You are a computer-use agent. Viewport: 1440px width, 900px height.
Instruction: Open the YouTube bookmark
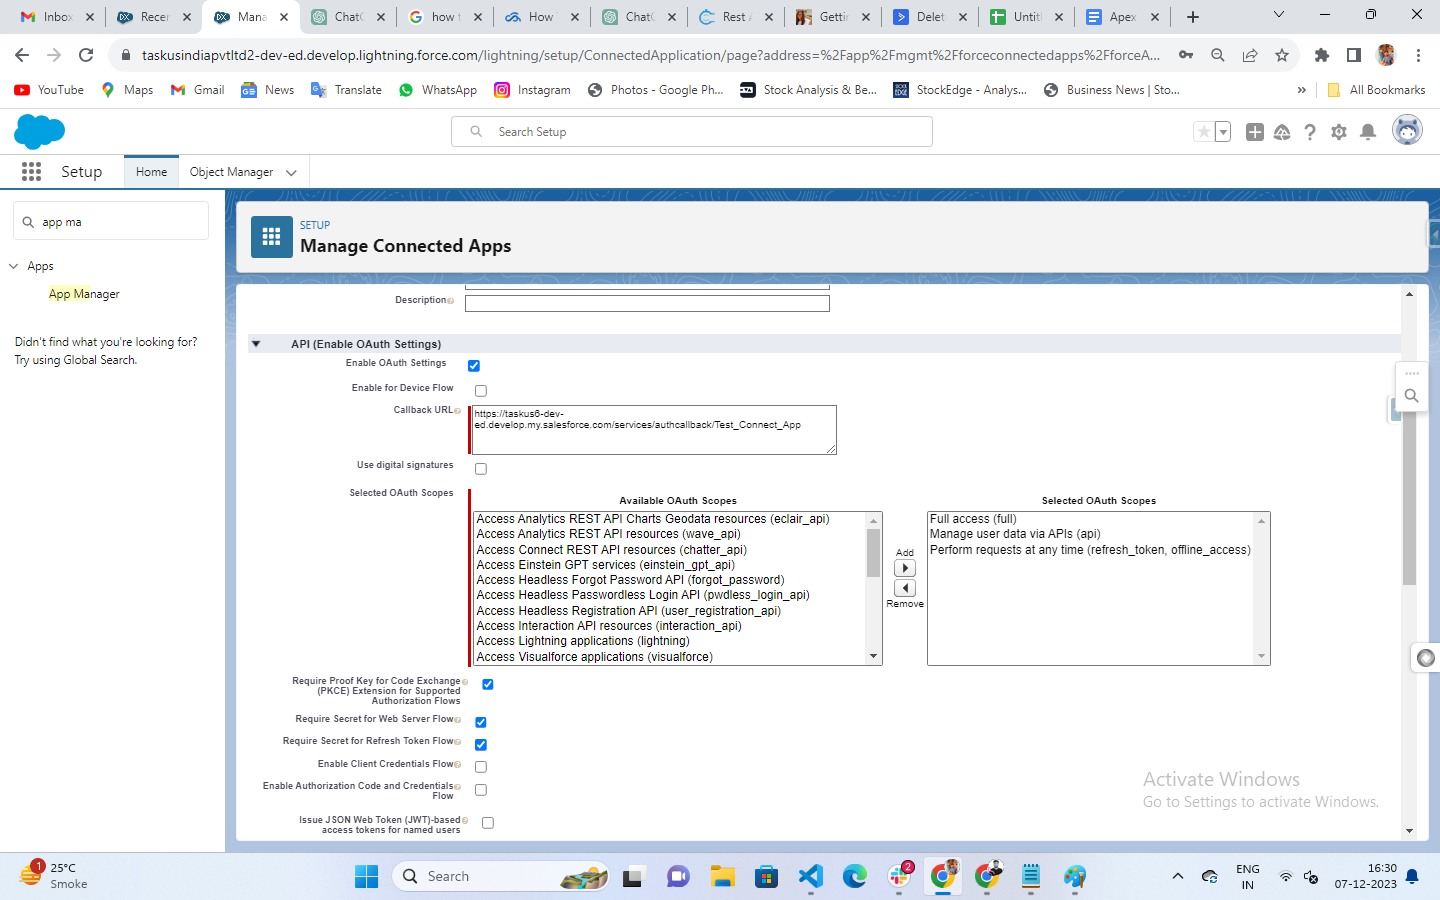[x=49, y=90]
